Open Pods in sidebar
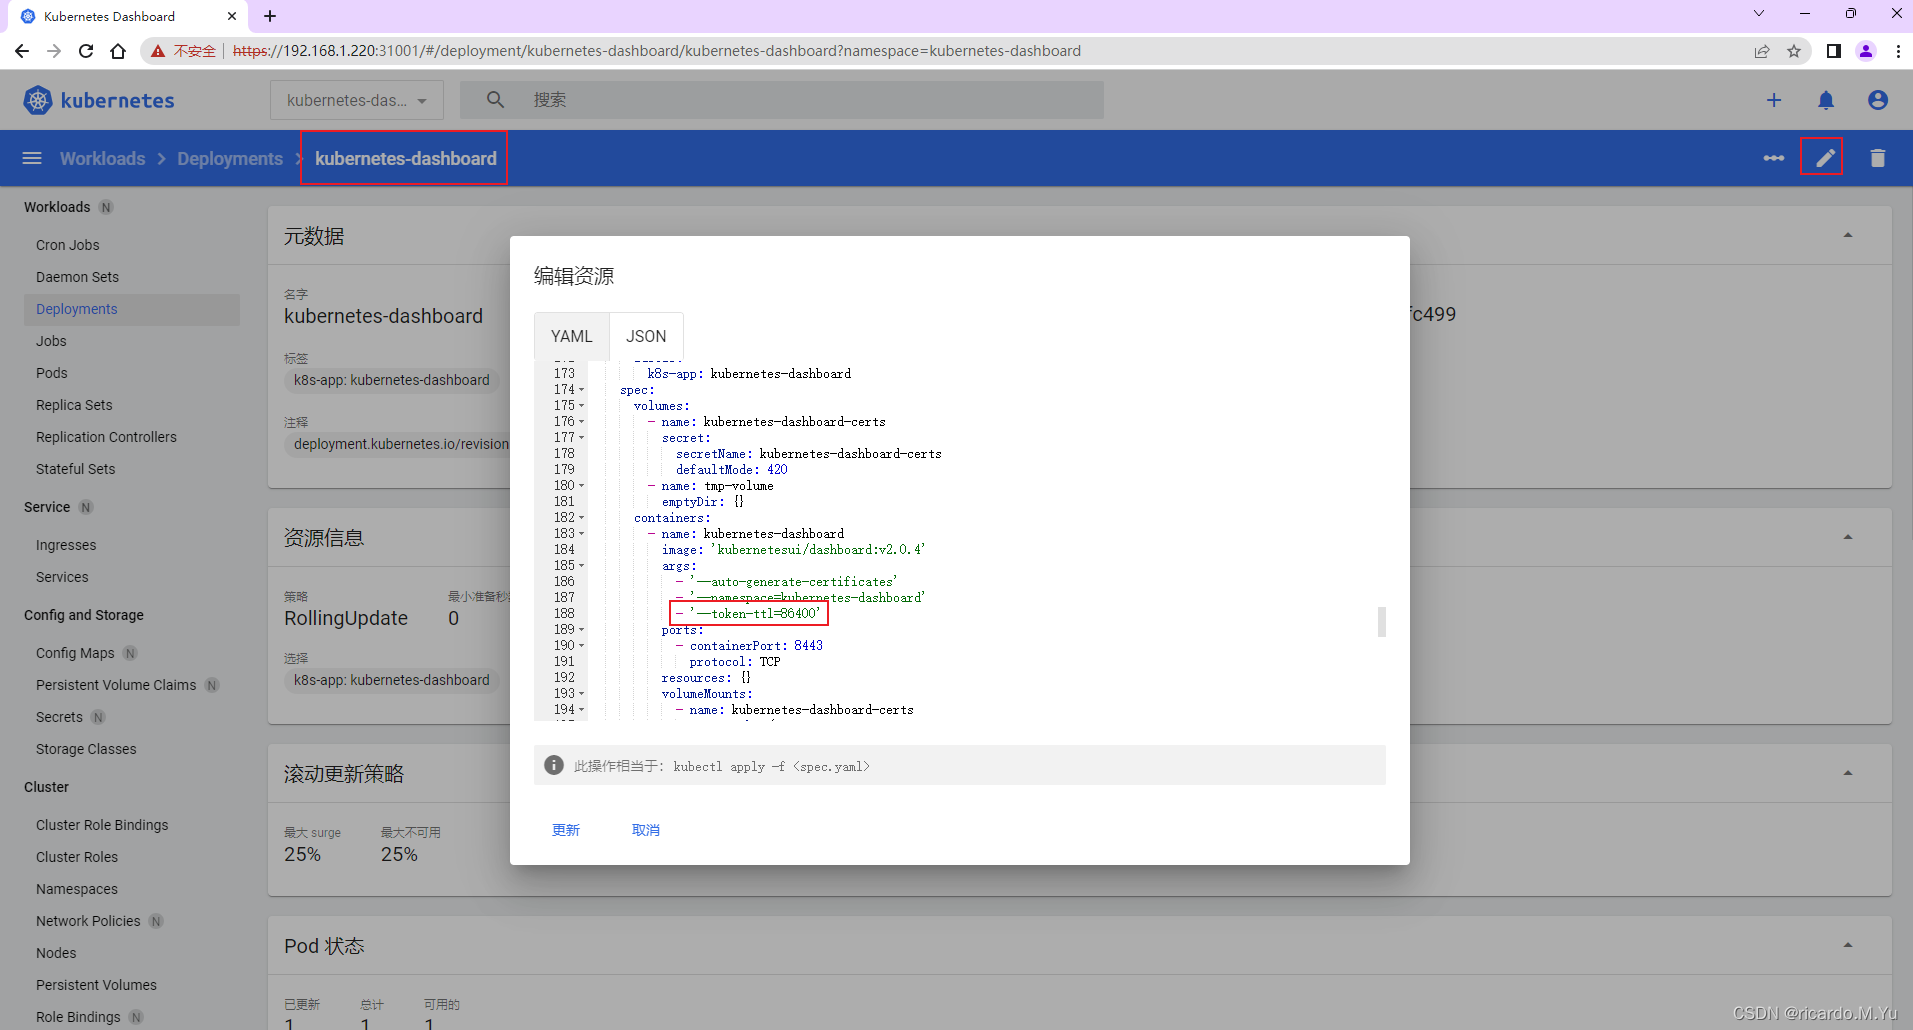Viewport: 1913px width, 1030px height. (x=52, y=373)
